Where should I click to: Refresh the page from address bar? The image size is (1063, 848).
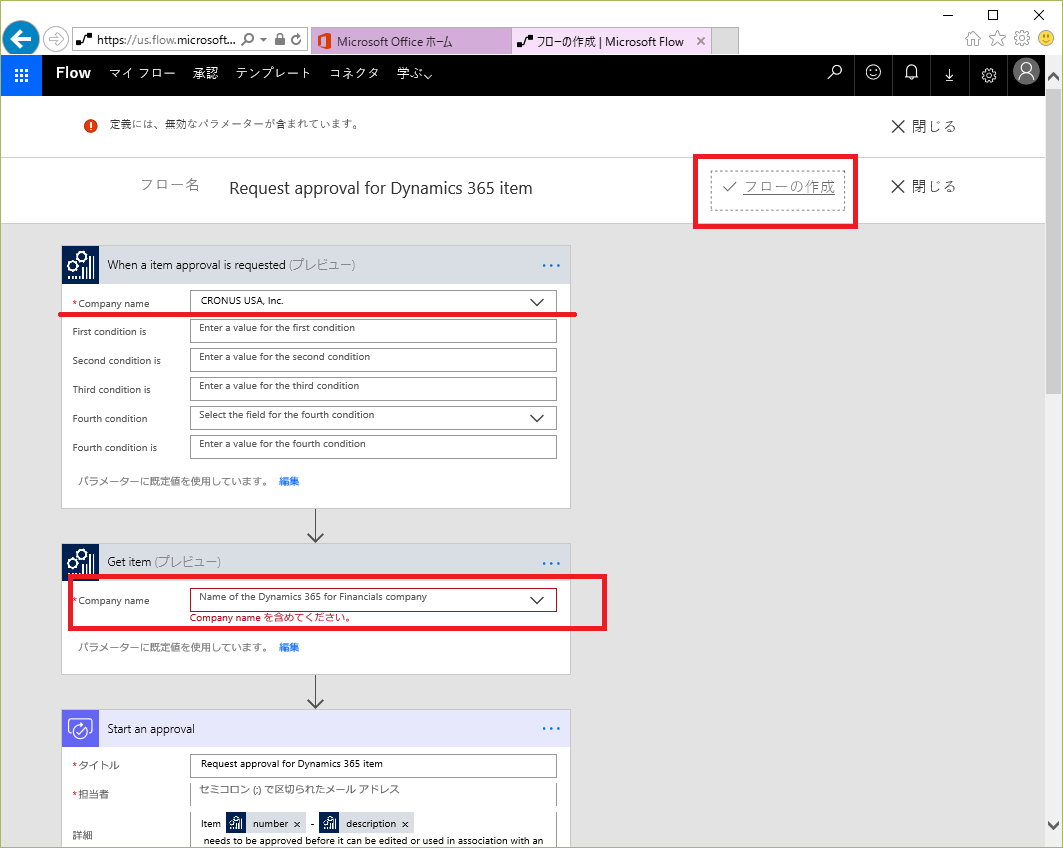point(296,39)
